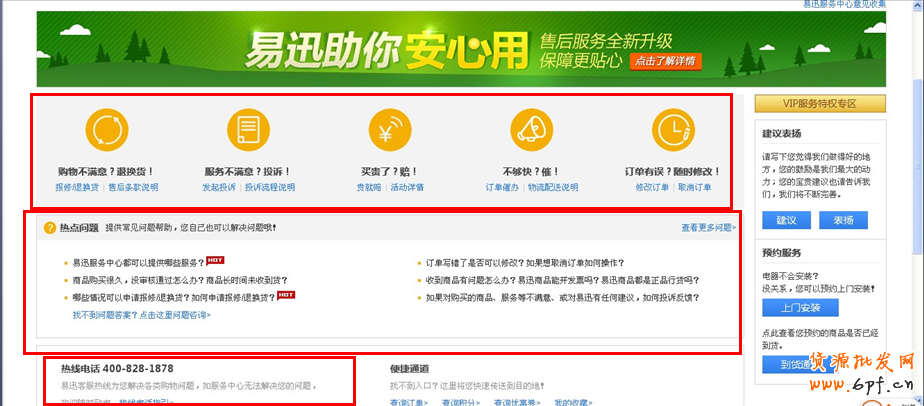This screenshot has width=924, height=406.
Task: Click the 修改订单 link
Action: click(x=652, y=187)
